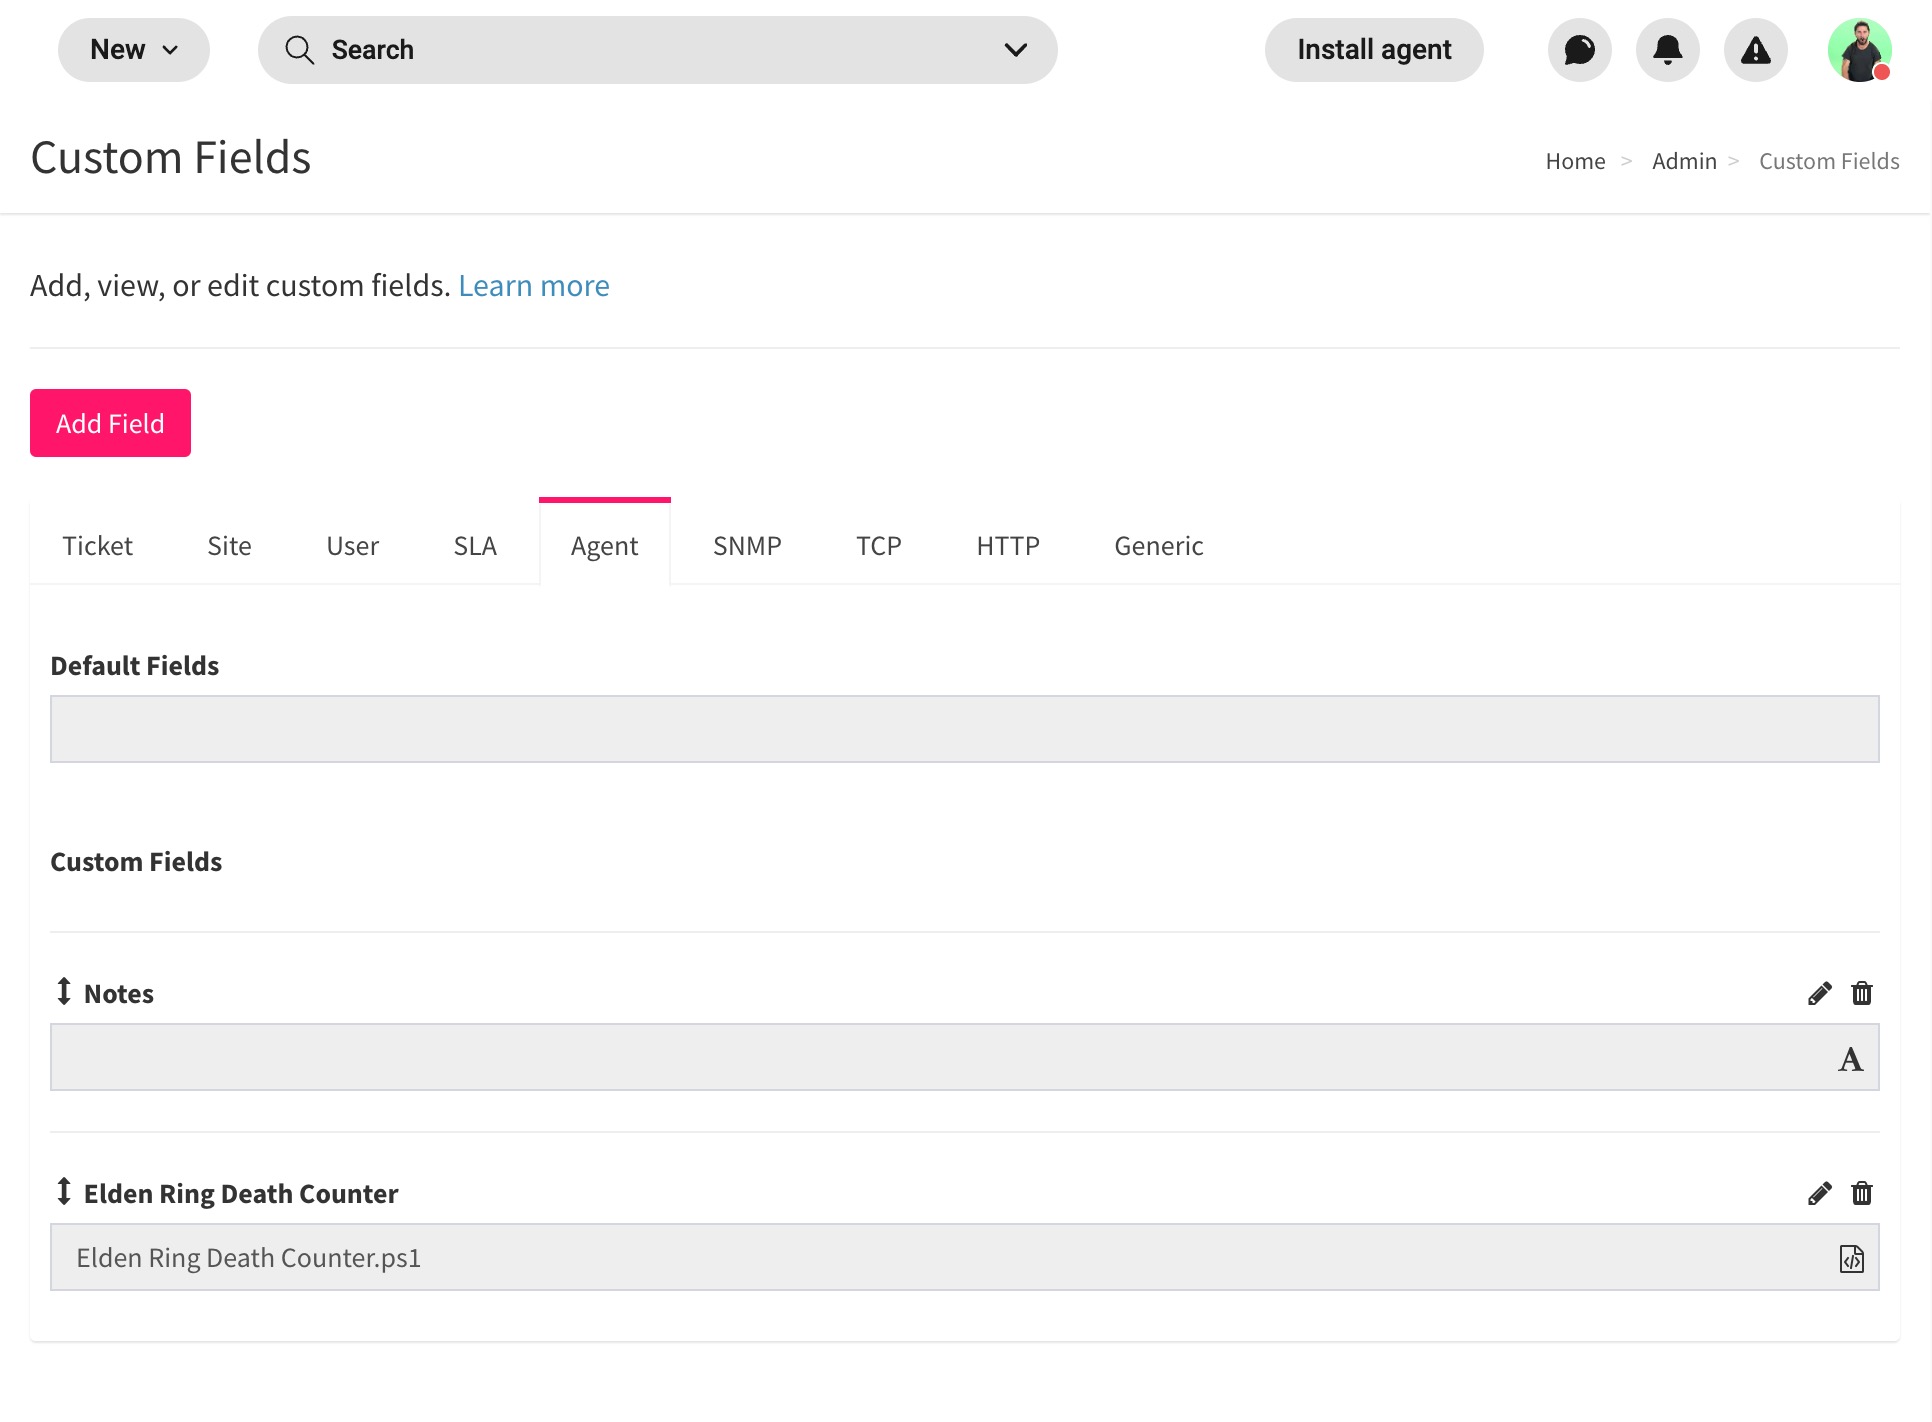The width and height of the screenshot is (1932, 1422).
Task: Open the profile avatar menu
Action: [1860, 49]
